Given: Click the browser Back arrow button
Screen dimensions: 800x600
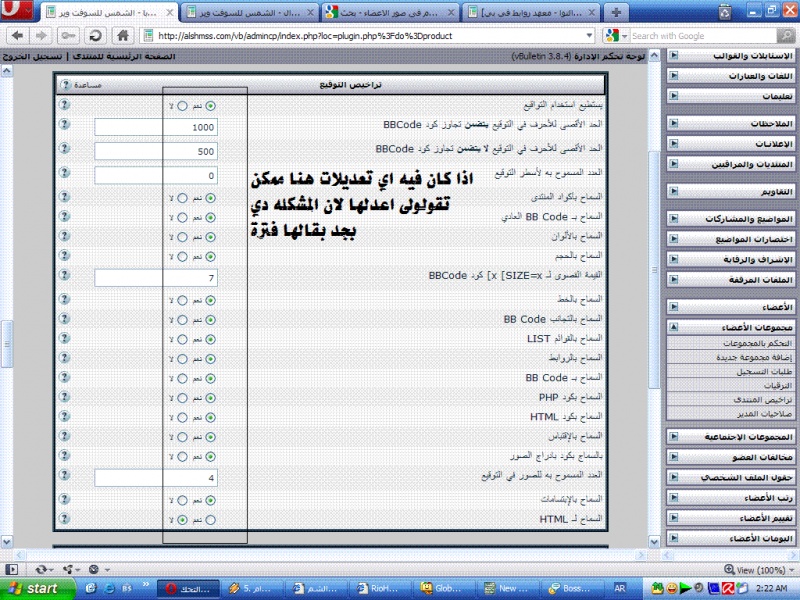Looking at the screenshot, I should (16, 35).
